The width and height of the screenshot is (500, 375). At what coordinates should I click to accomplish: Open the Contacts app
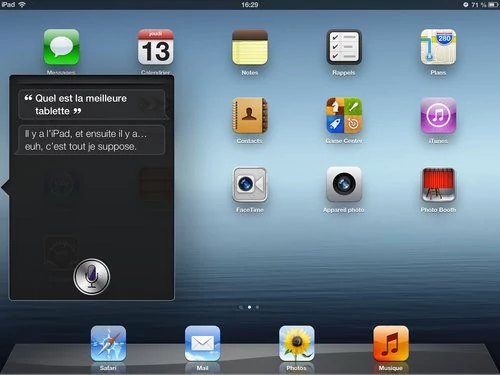pos(250,116)
